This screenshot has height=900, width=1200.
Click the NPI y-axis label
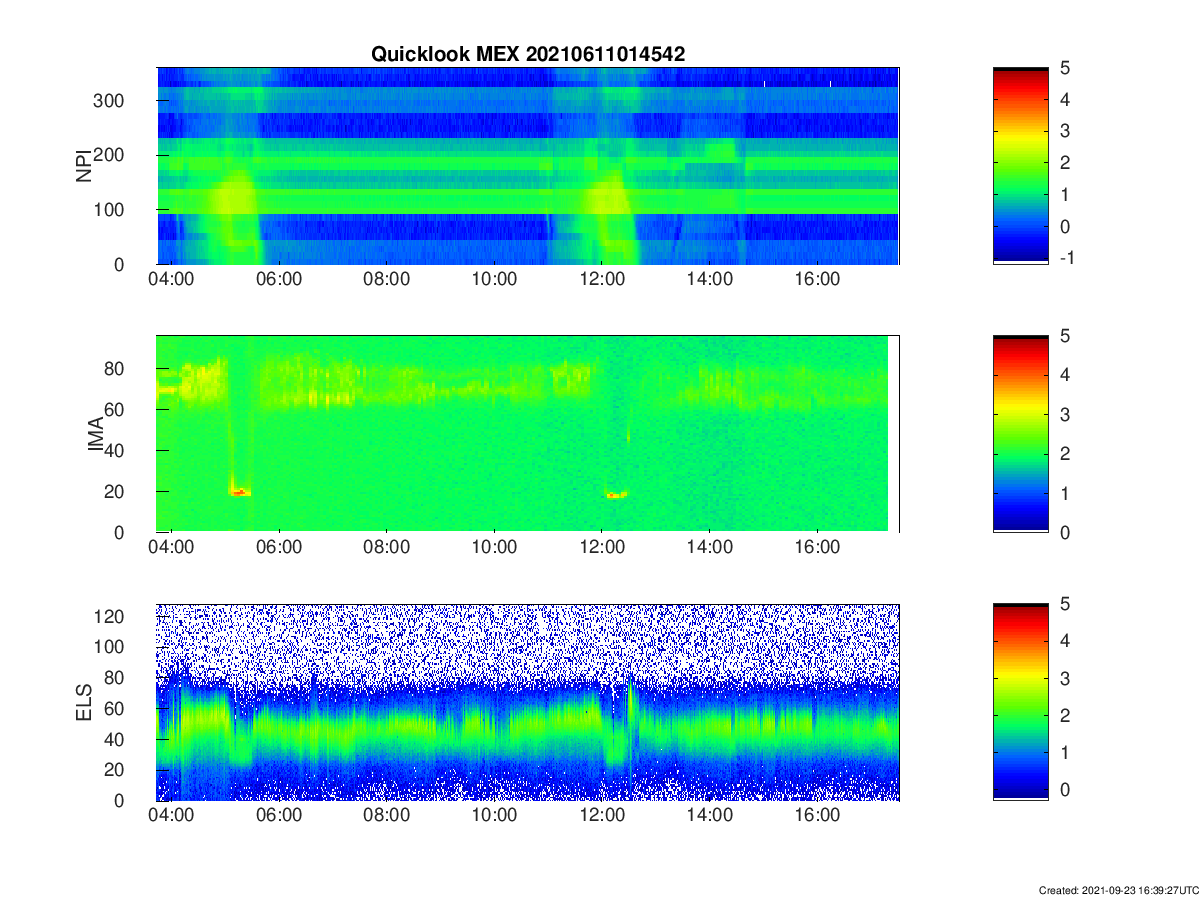tap(84, 165)
